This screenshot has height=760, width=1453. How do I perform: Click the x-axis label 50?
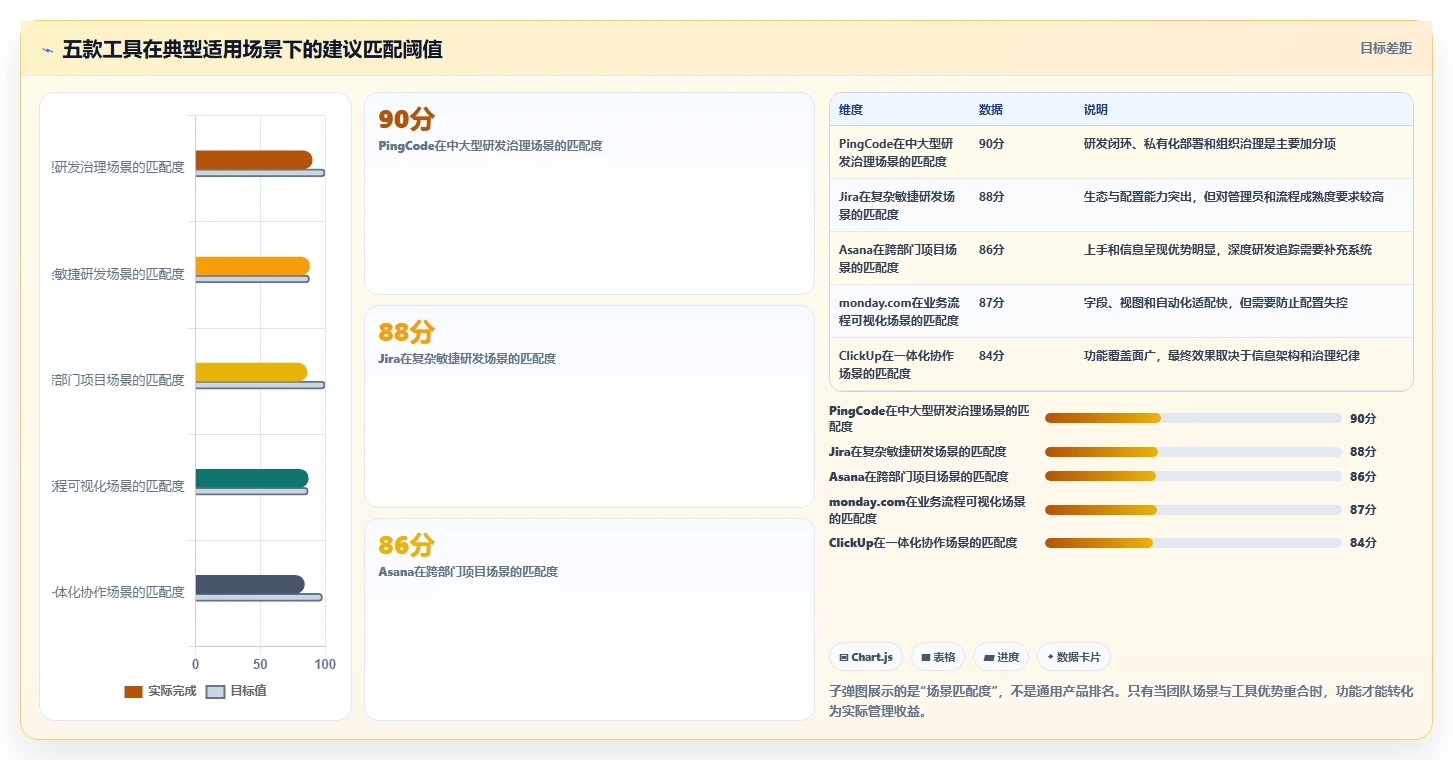[x=260, y=664]
